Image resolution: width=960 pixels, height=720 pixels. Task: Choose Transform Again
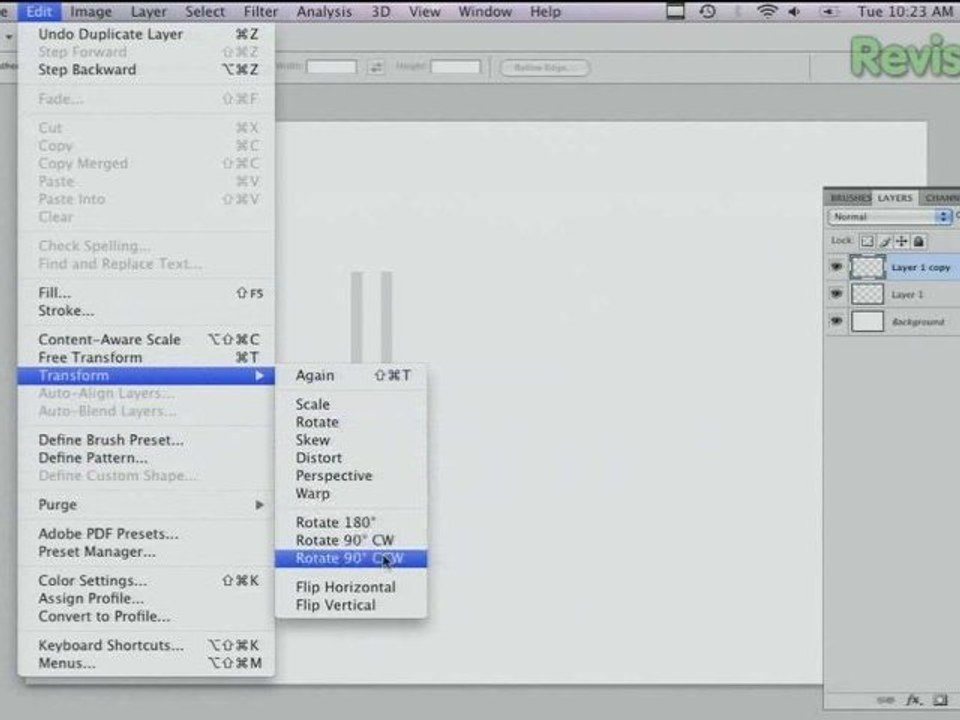tap(351, 375)
